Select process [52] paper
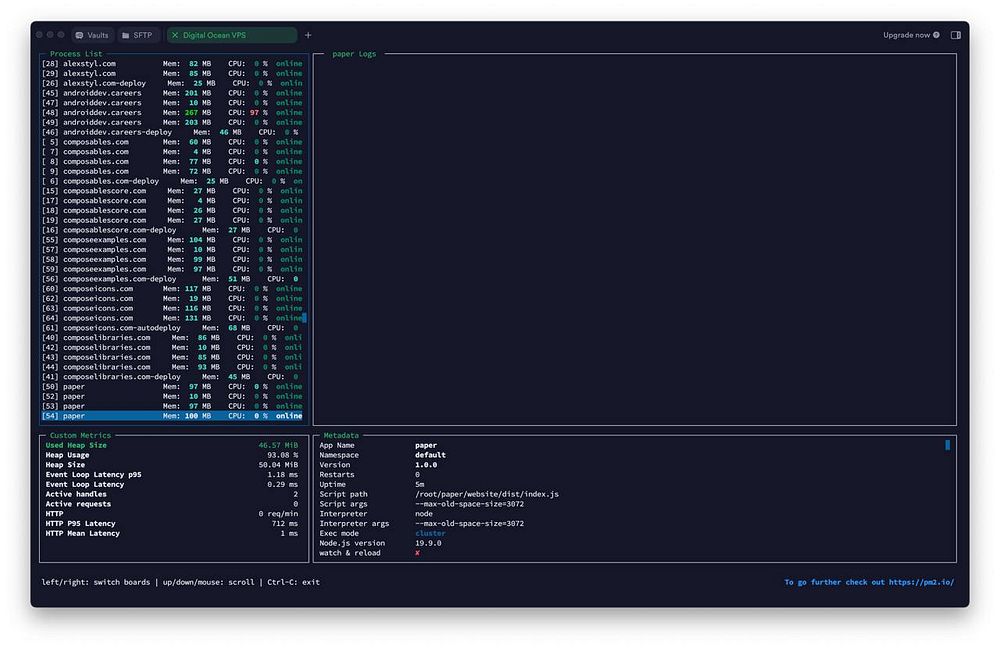Screen dimensions: 1000x648 [172, 396]
